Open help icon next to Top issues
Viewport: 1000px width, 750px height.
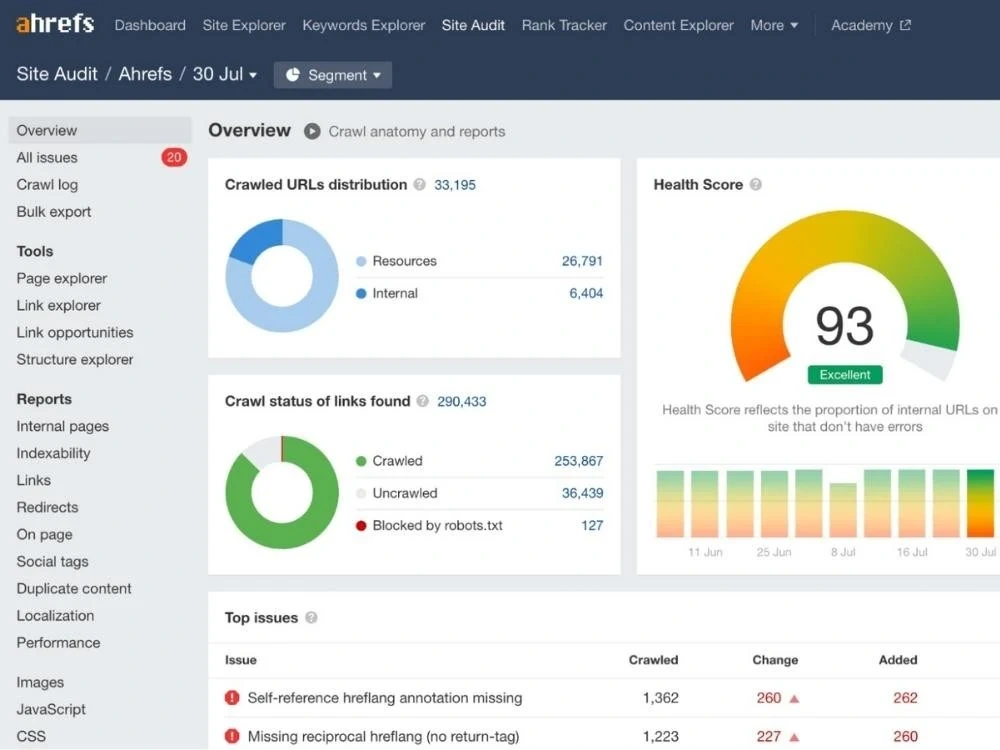pyautogui.click(x=311, y=617)
